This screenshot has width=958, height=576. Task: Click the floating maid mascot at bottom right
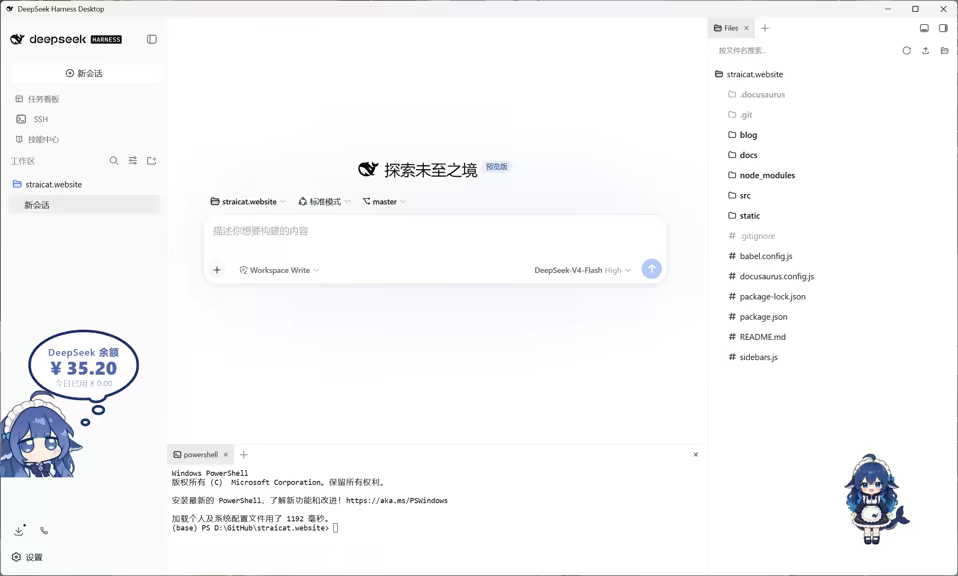pos(875,499)
